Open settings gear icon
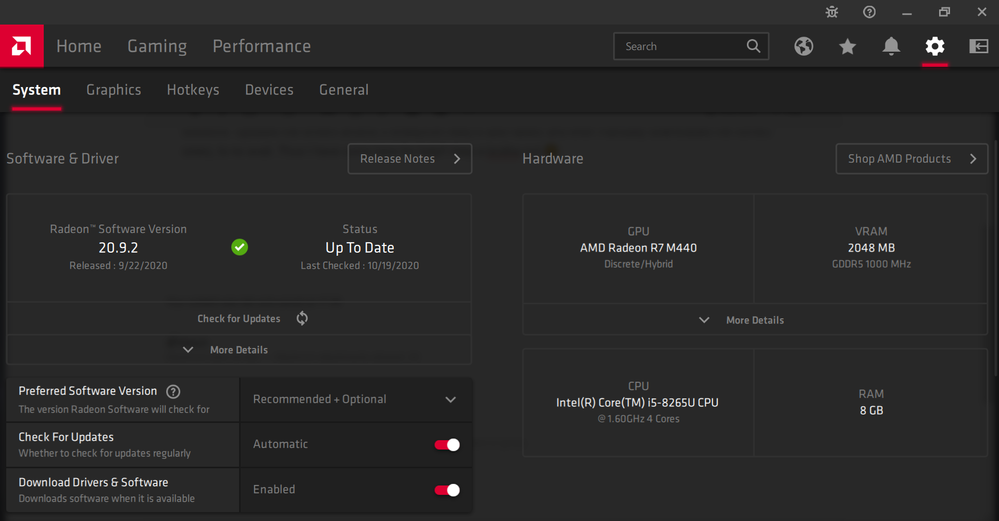 click(x=935, y=46)
